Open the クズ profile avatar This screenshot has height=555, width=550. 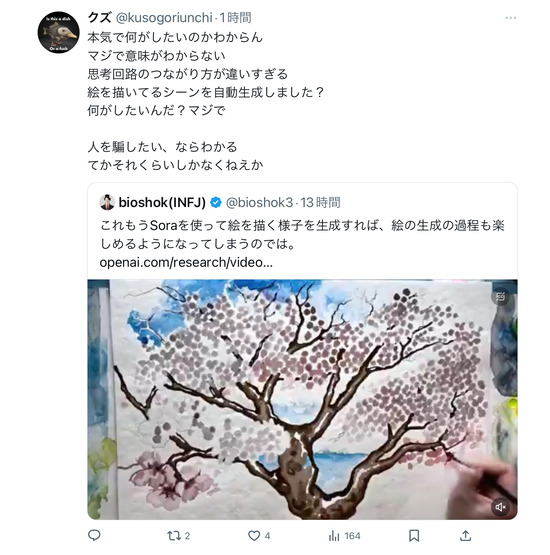[58, 33]
